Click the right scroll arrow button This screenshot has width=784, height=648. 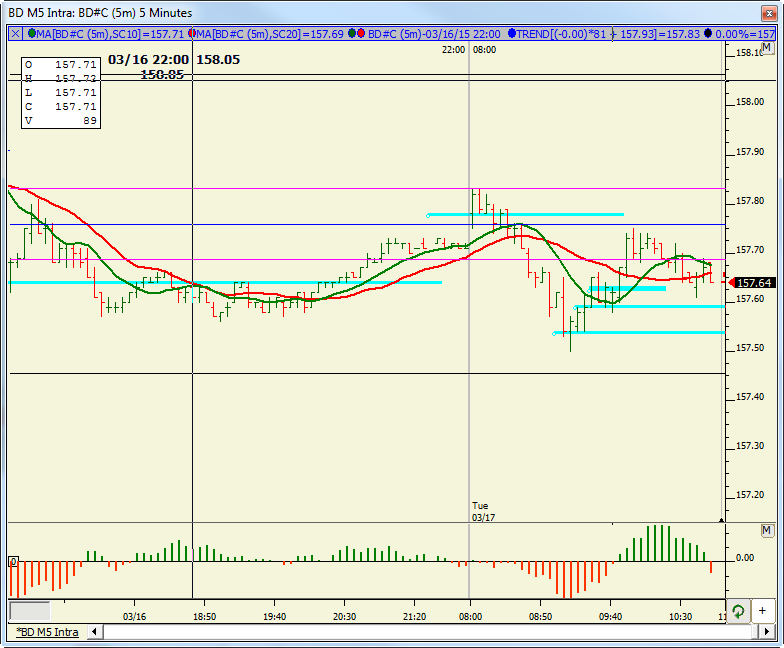(767, 632)
